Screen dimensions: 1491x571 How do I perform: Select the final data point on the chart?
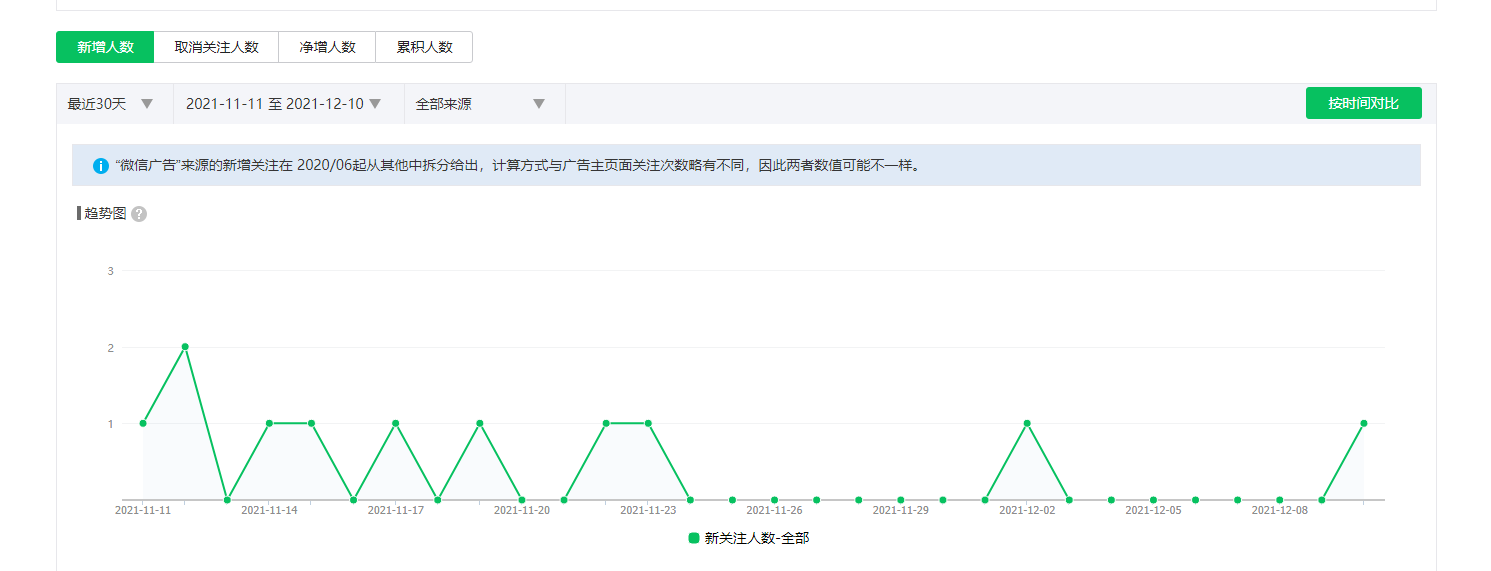(x=1364, y=423)
